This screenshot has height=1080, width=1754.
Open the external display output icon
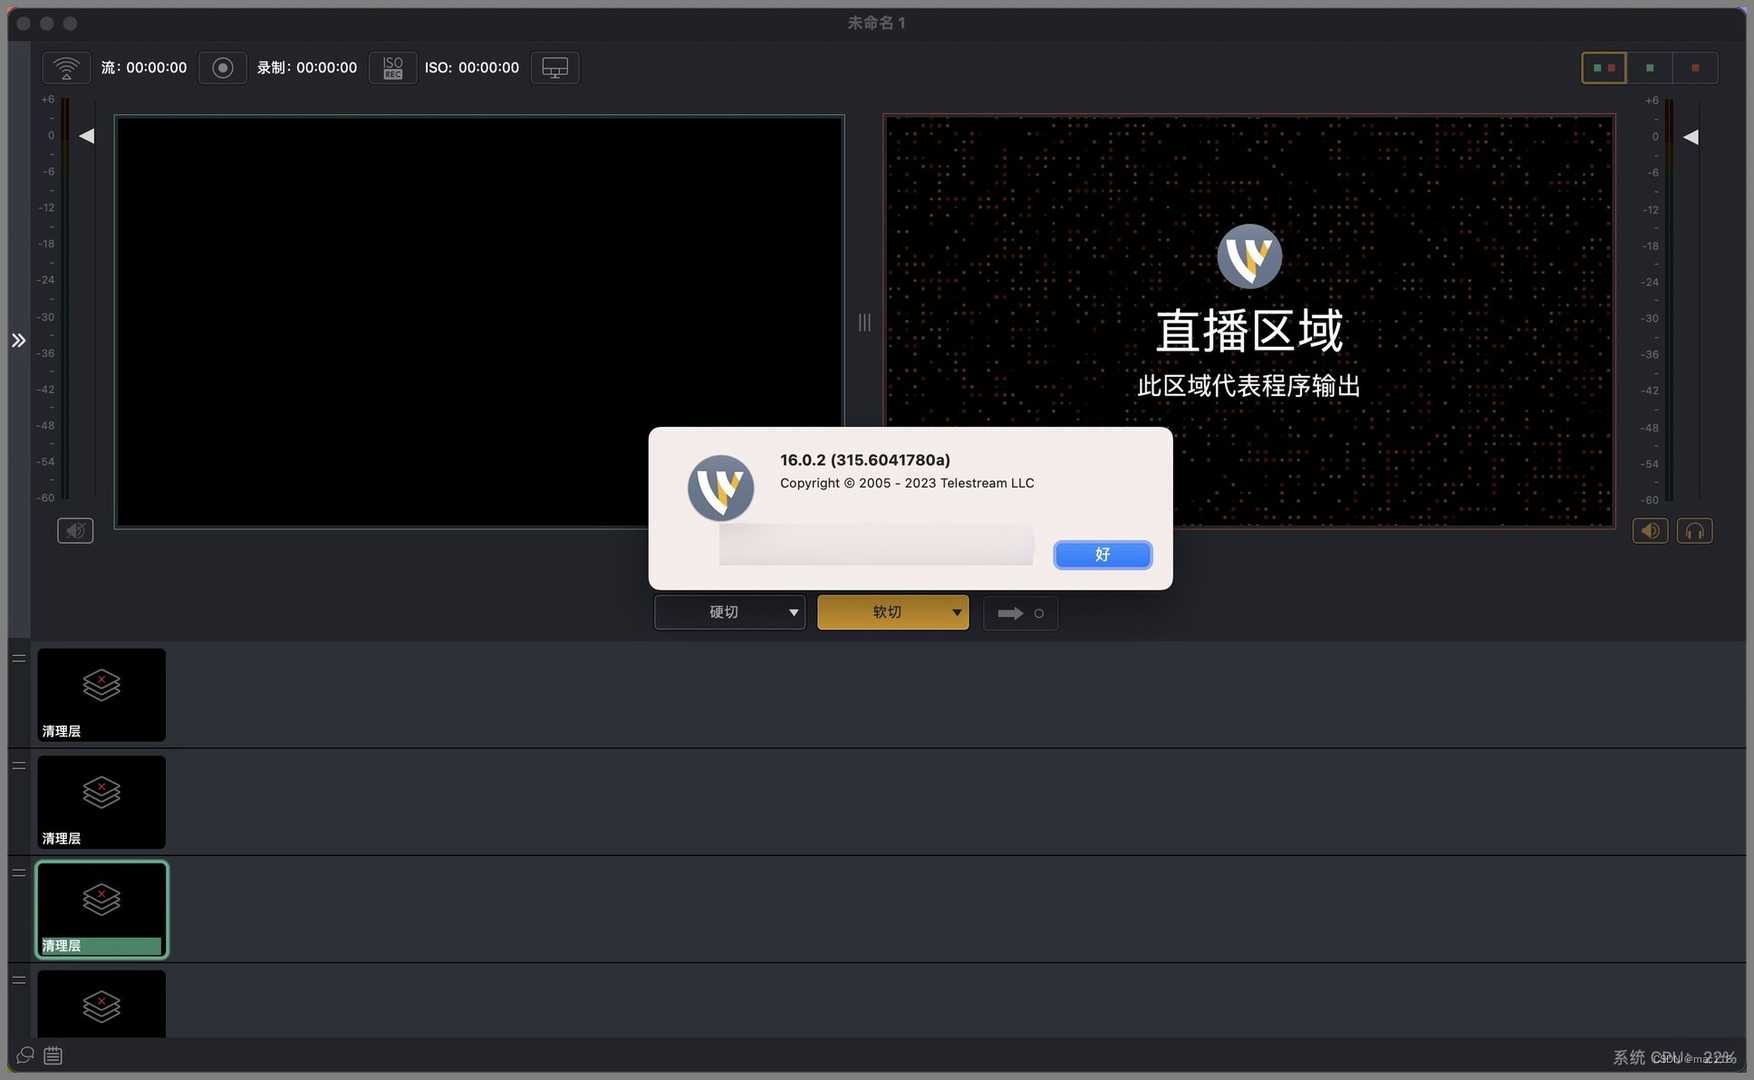click(x=555, y=68)
